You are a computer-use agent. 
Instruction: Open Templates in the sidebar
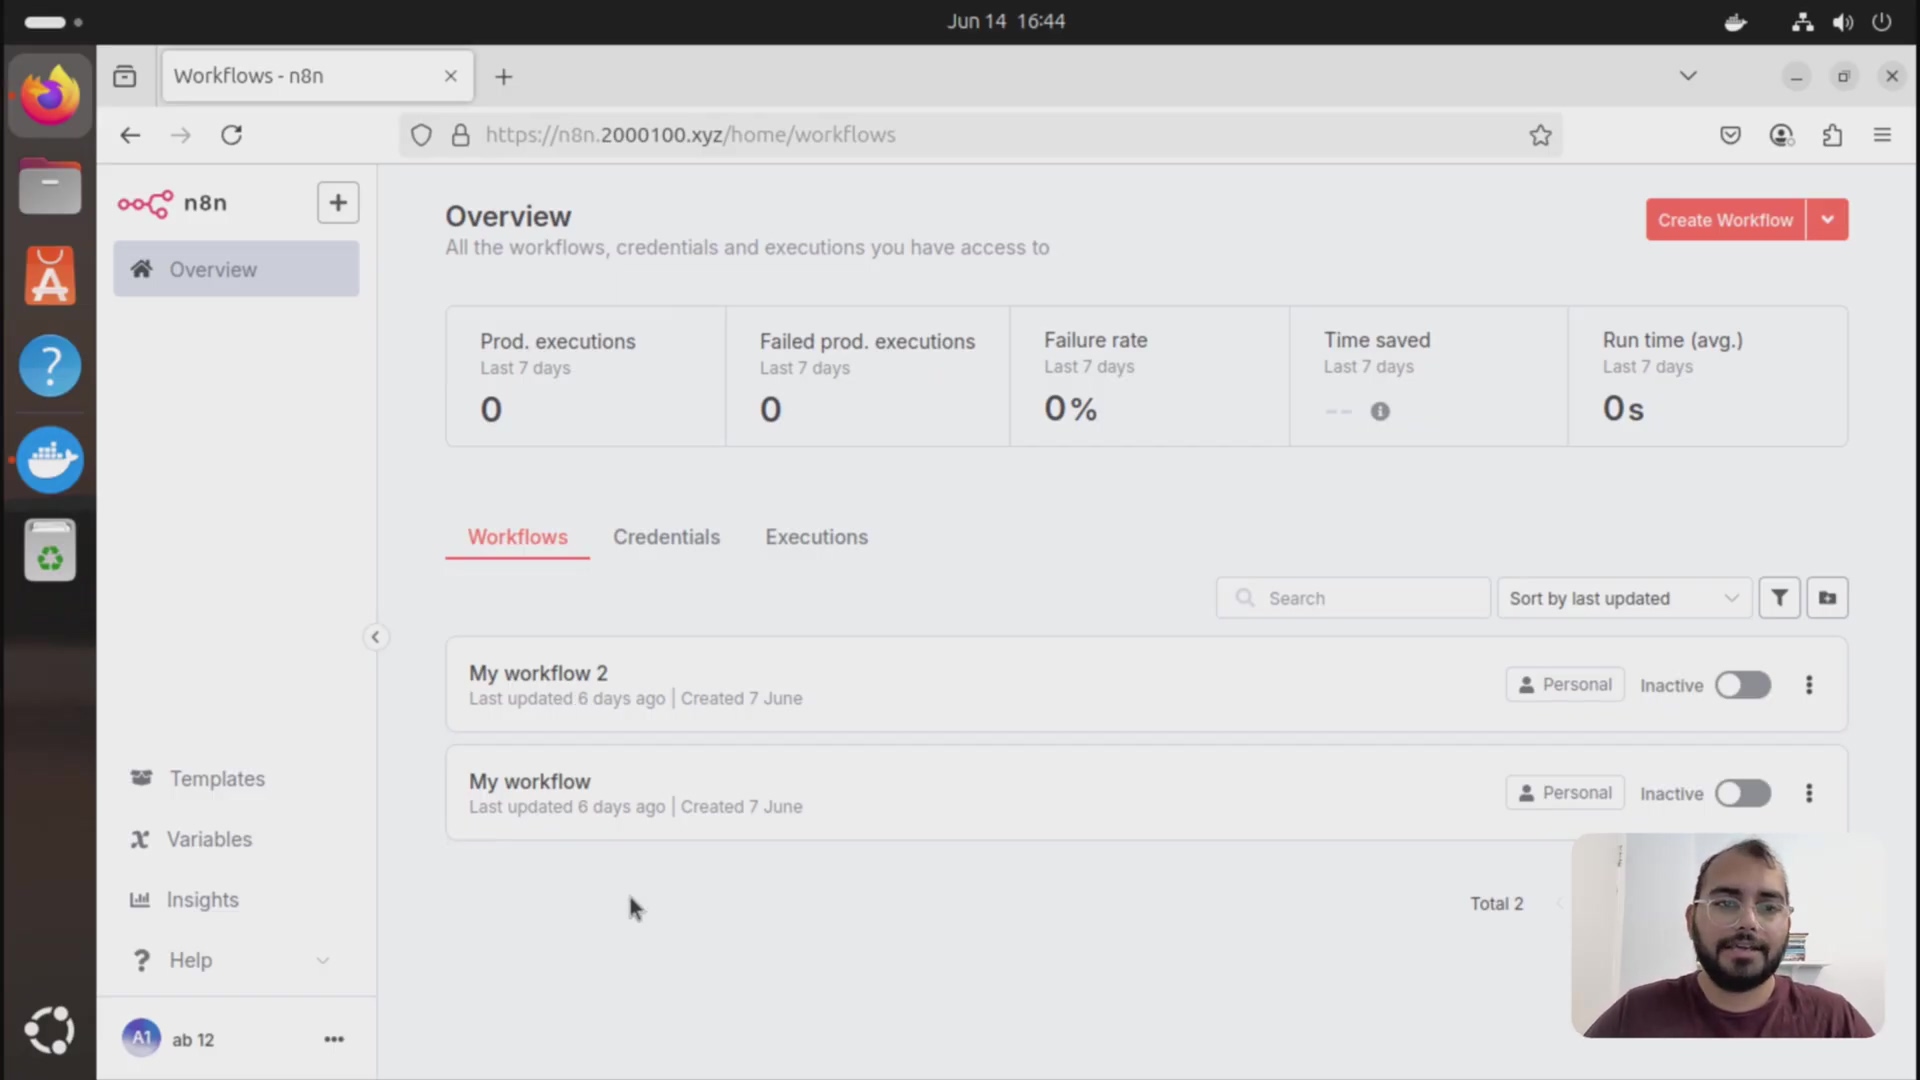[x=198, y=778]
